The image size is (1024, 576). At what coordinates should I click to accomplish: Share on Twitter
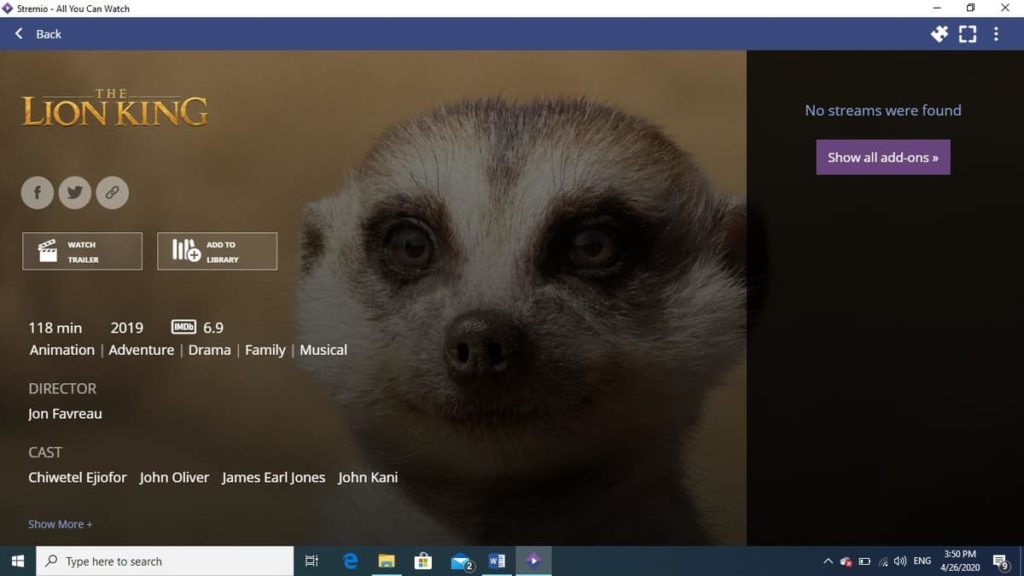(x=75, y=193)
